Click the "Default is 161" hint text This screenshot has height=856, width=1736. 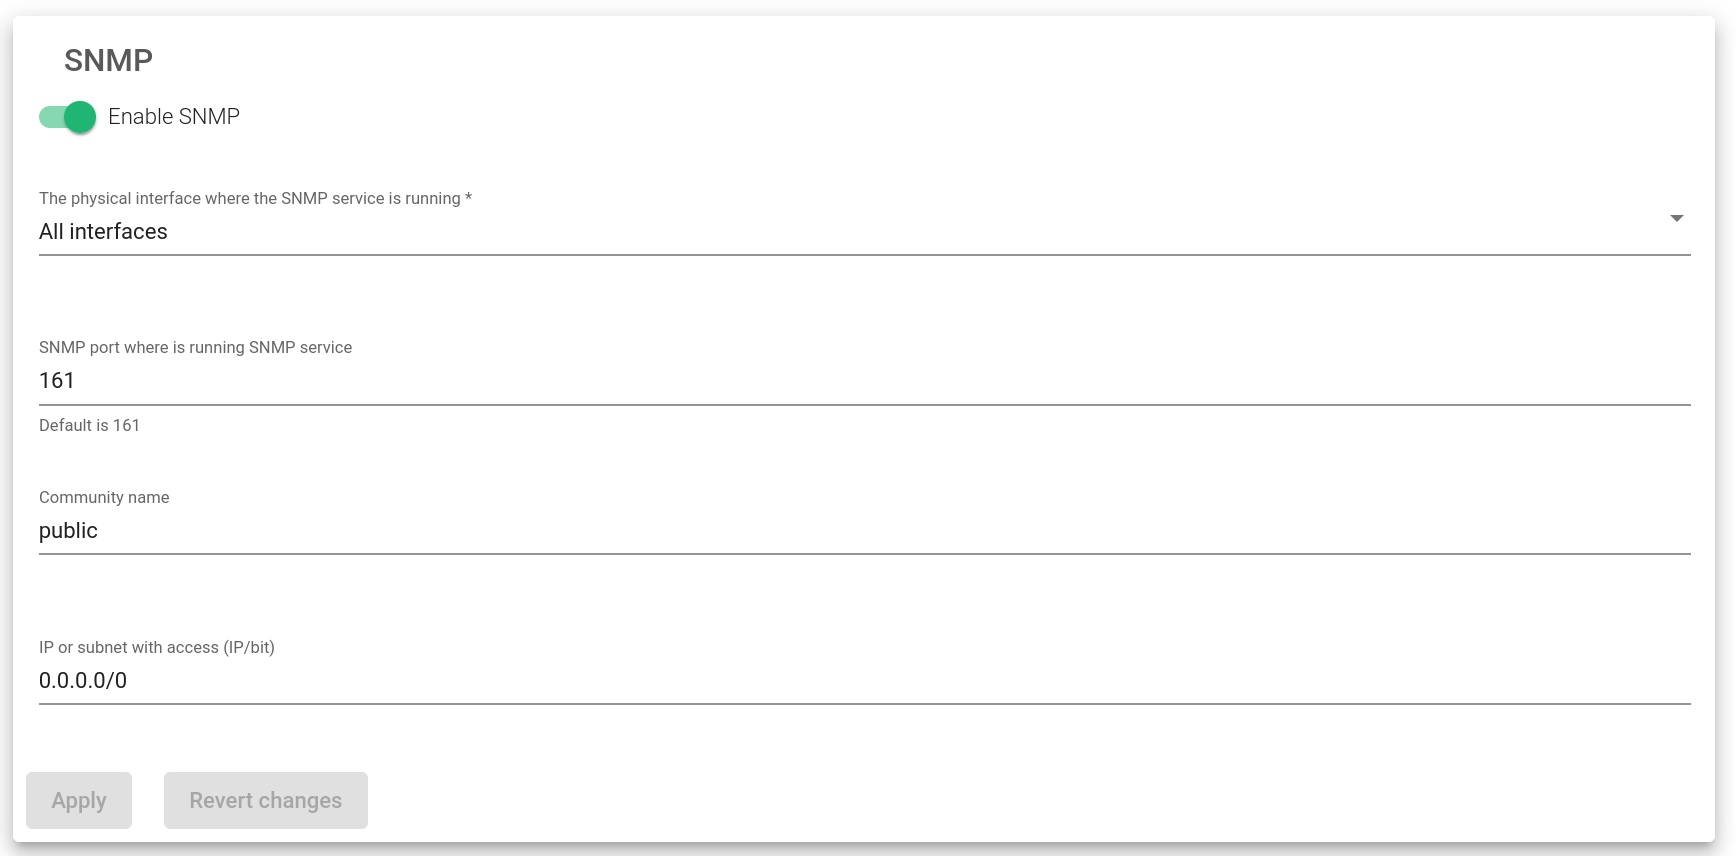pos(89,425)
